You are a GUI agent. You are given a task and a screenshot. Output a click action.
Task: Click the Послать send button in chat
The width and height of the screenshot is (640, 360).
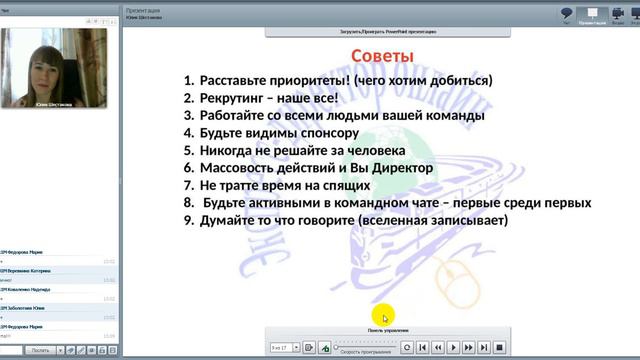[x=40, y=350]
